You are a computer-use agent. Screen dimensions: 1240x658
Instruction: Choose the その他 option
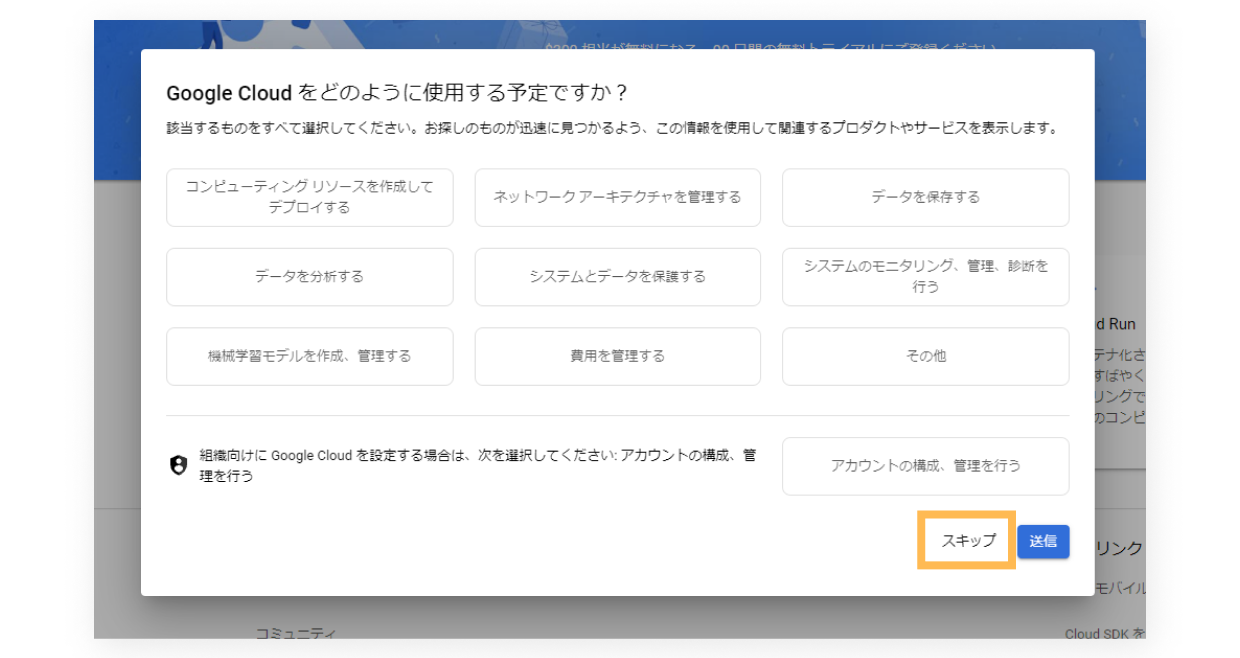pos(925,356)
